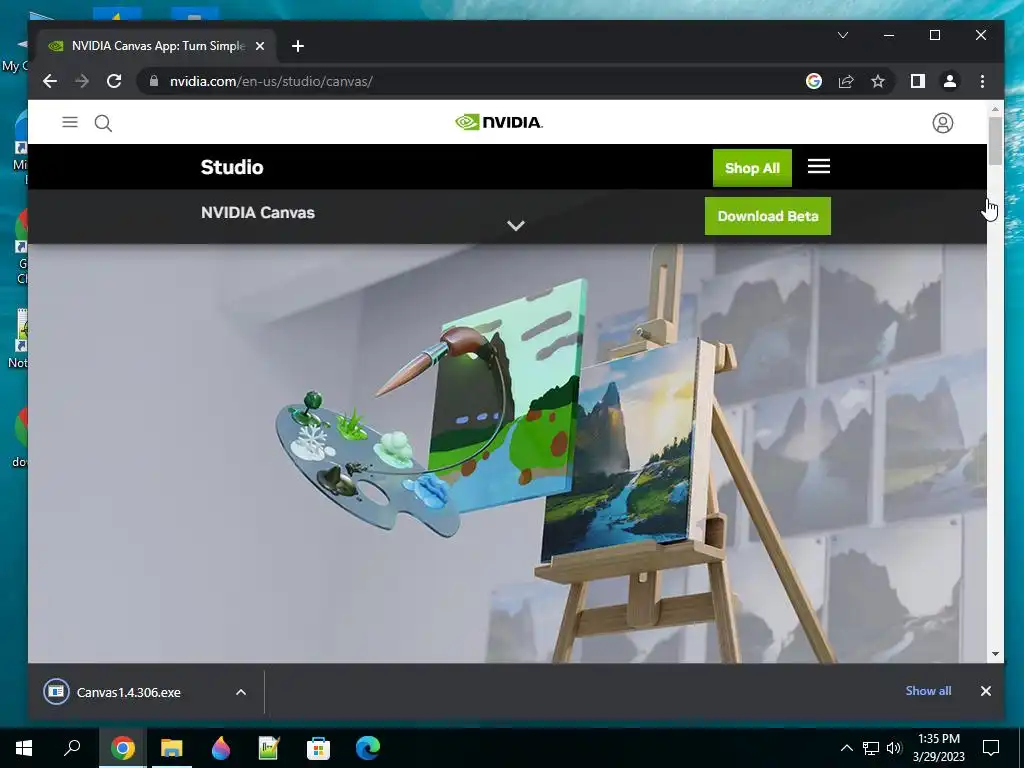Open the NVIDIA account login icon
This screenshot has width=1024, height=768.
point(942,123)
